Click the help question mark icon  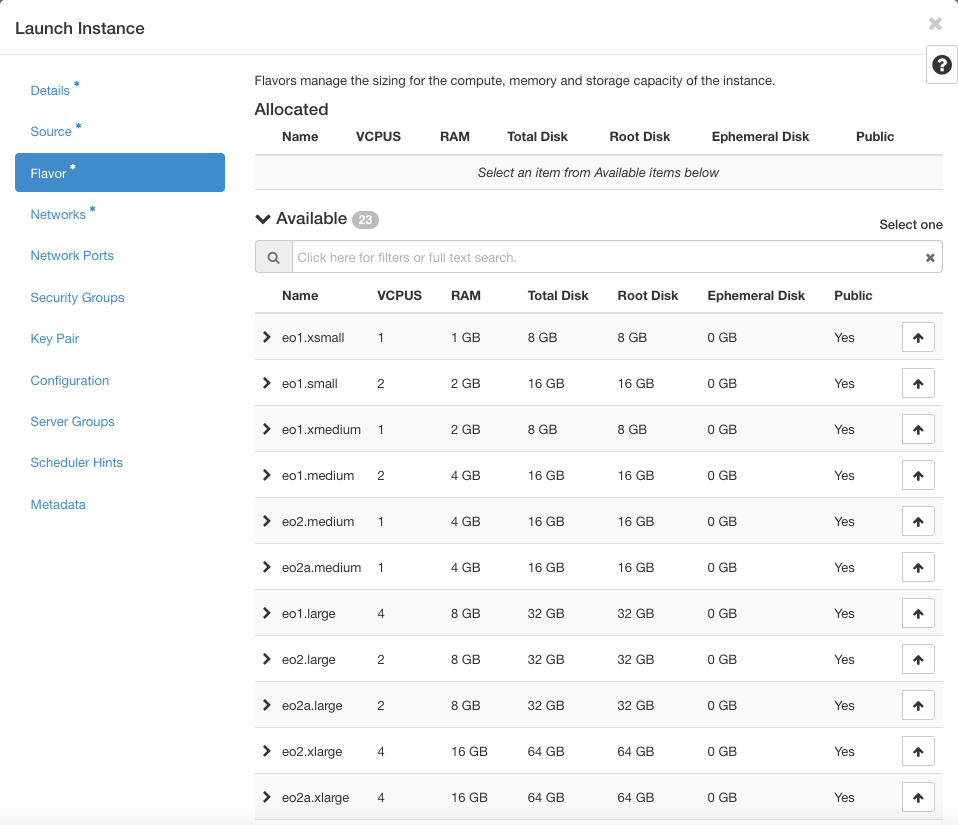(x=941, y=65)
